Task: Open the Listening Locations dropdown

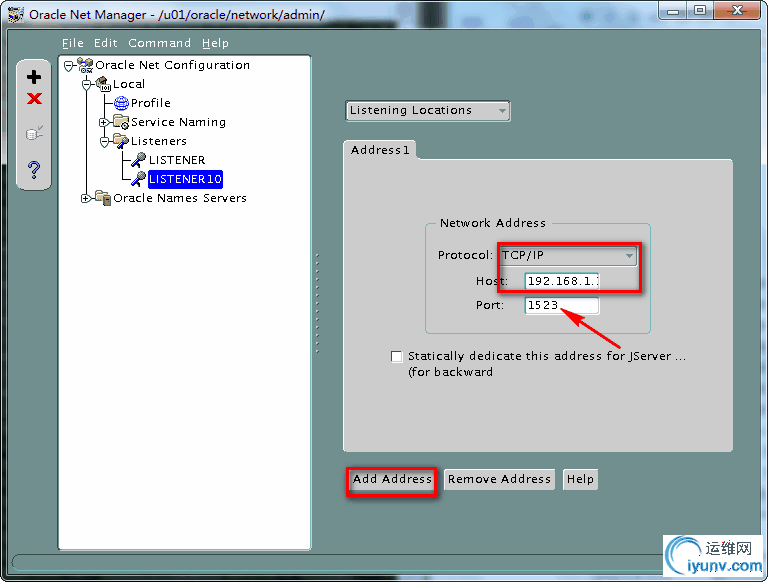Action: point(428,111)
